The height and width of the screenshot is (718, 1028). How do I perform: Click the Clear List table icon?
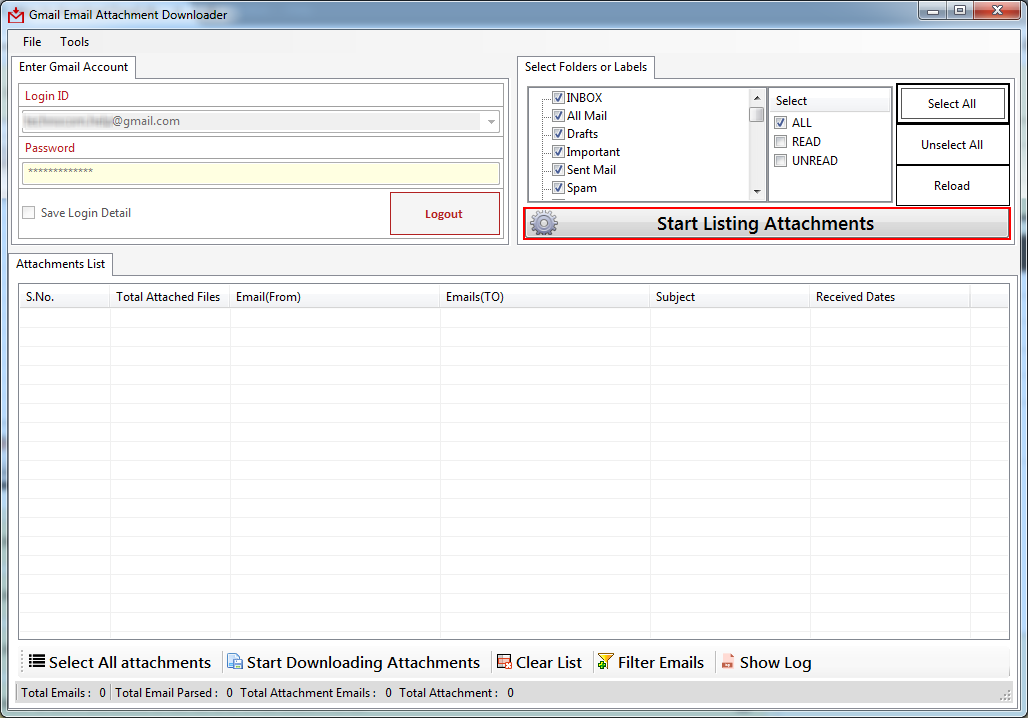[x=504, y=662]
